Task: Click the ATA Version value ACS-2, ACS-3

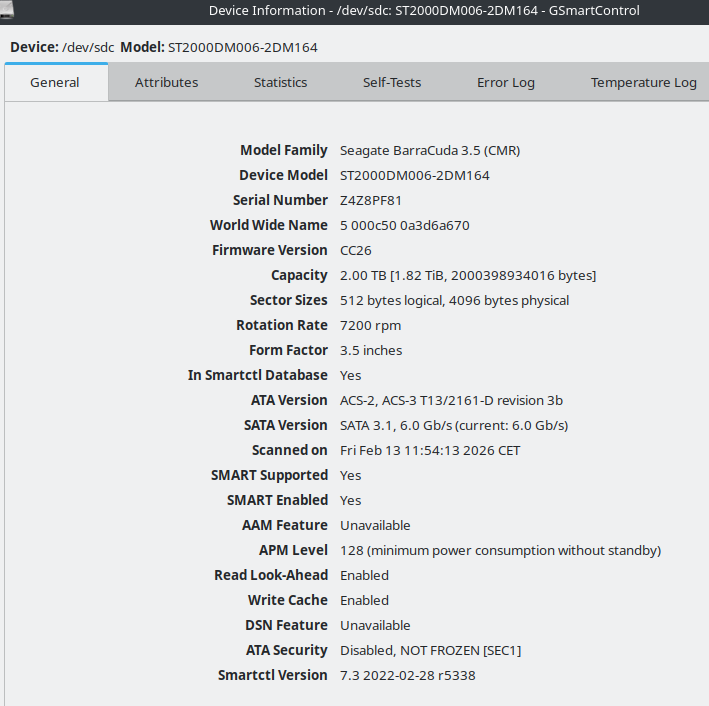Action: [x=451, y=400]
